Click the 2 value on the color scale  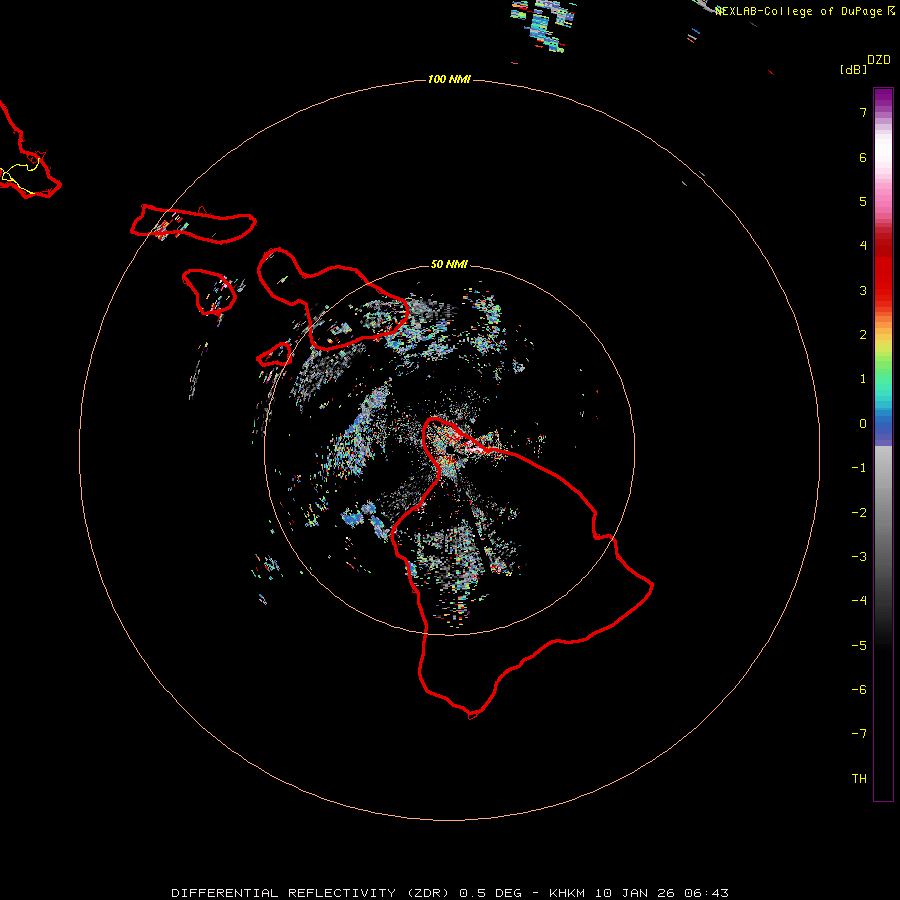[863, 335]
